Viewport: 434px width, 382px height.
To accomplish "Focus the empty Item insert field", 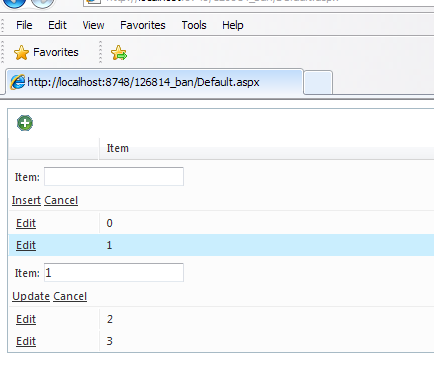I will point(114,177).
